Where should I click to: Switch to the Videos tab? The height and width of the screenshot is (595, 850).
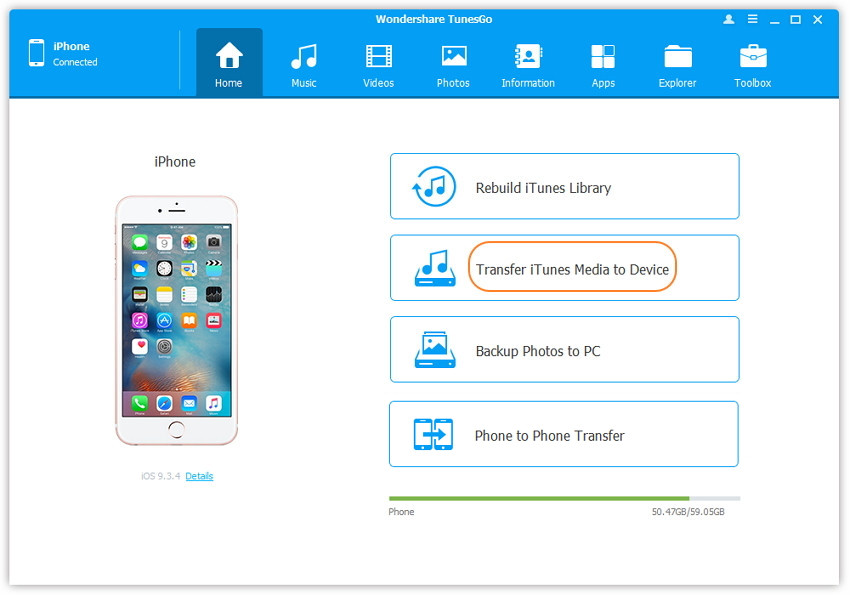tap(378, 64)
